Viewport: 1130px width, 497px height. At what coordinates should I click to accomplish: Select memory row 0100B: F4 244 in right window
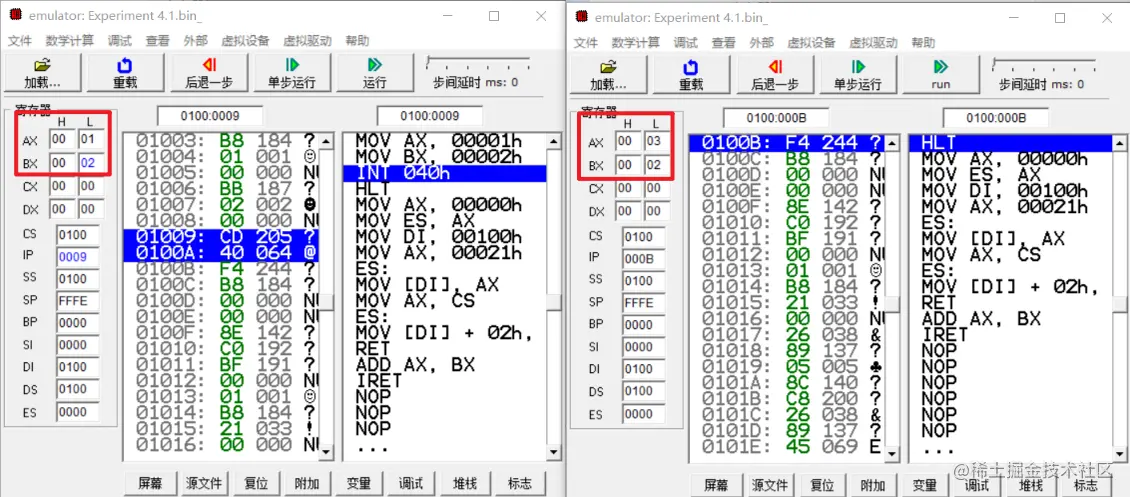[x=787, y=143]
